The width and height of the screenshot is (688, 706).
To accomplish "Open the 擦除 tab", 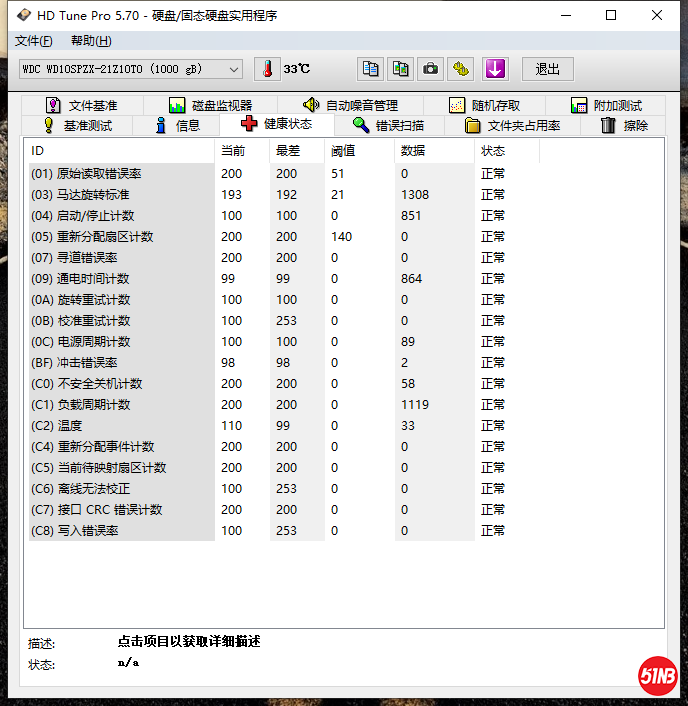I will click(x=624, y=125).
